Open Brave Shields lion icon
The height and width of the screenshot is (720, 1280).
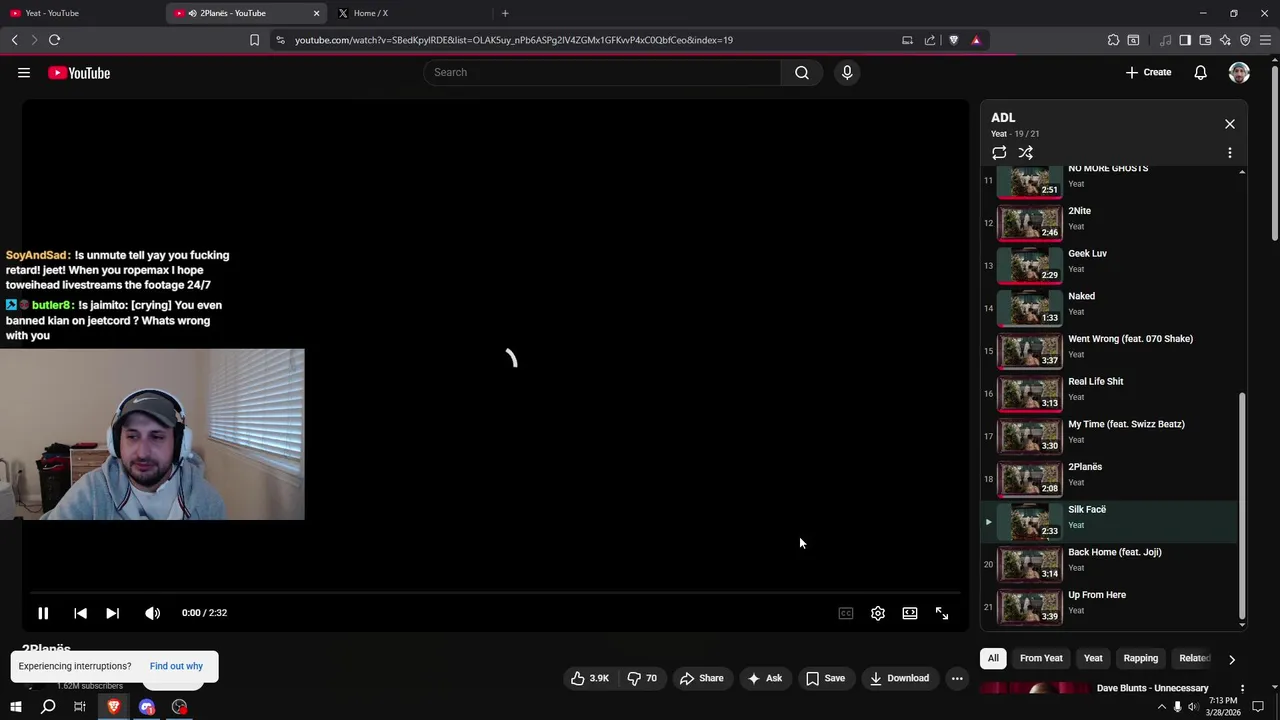click(953, 40)
